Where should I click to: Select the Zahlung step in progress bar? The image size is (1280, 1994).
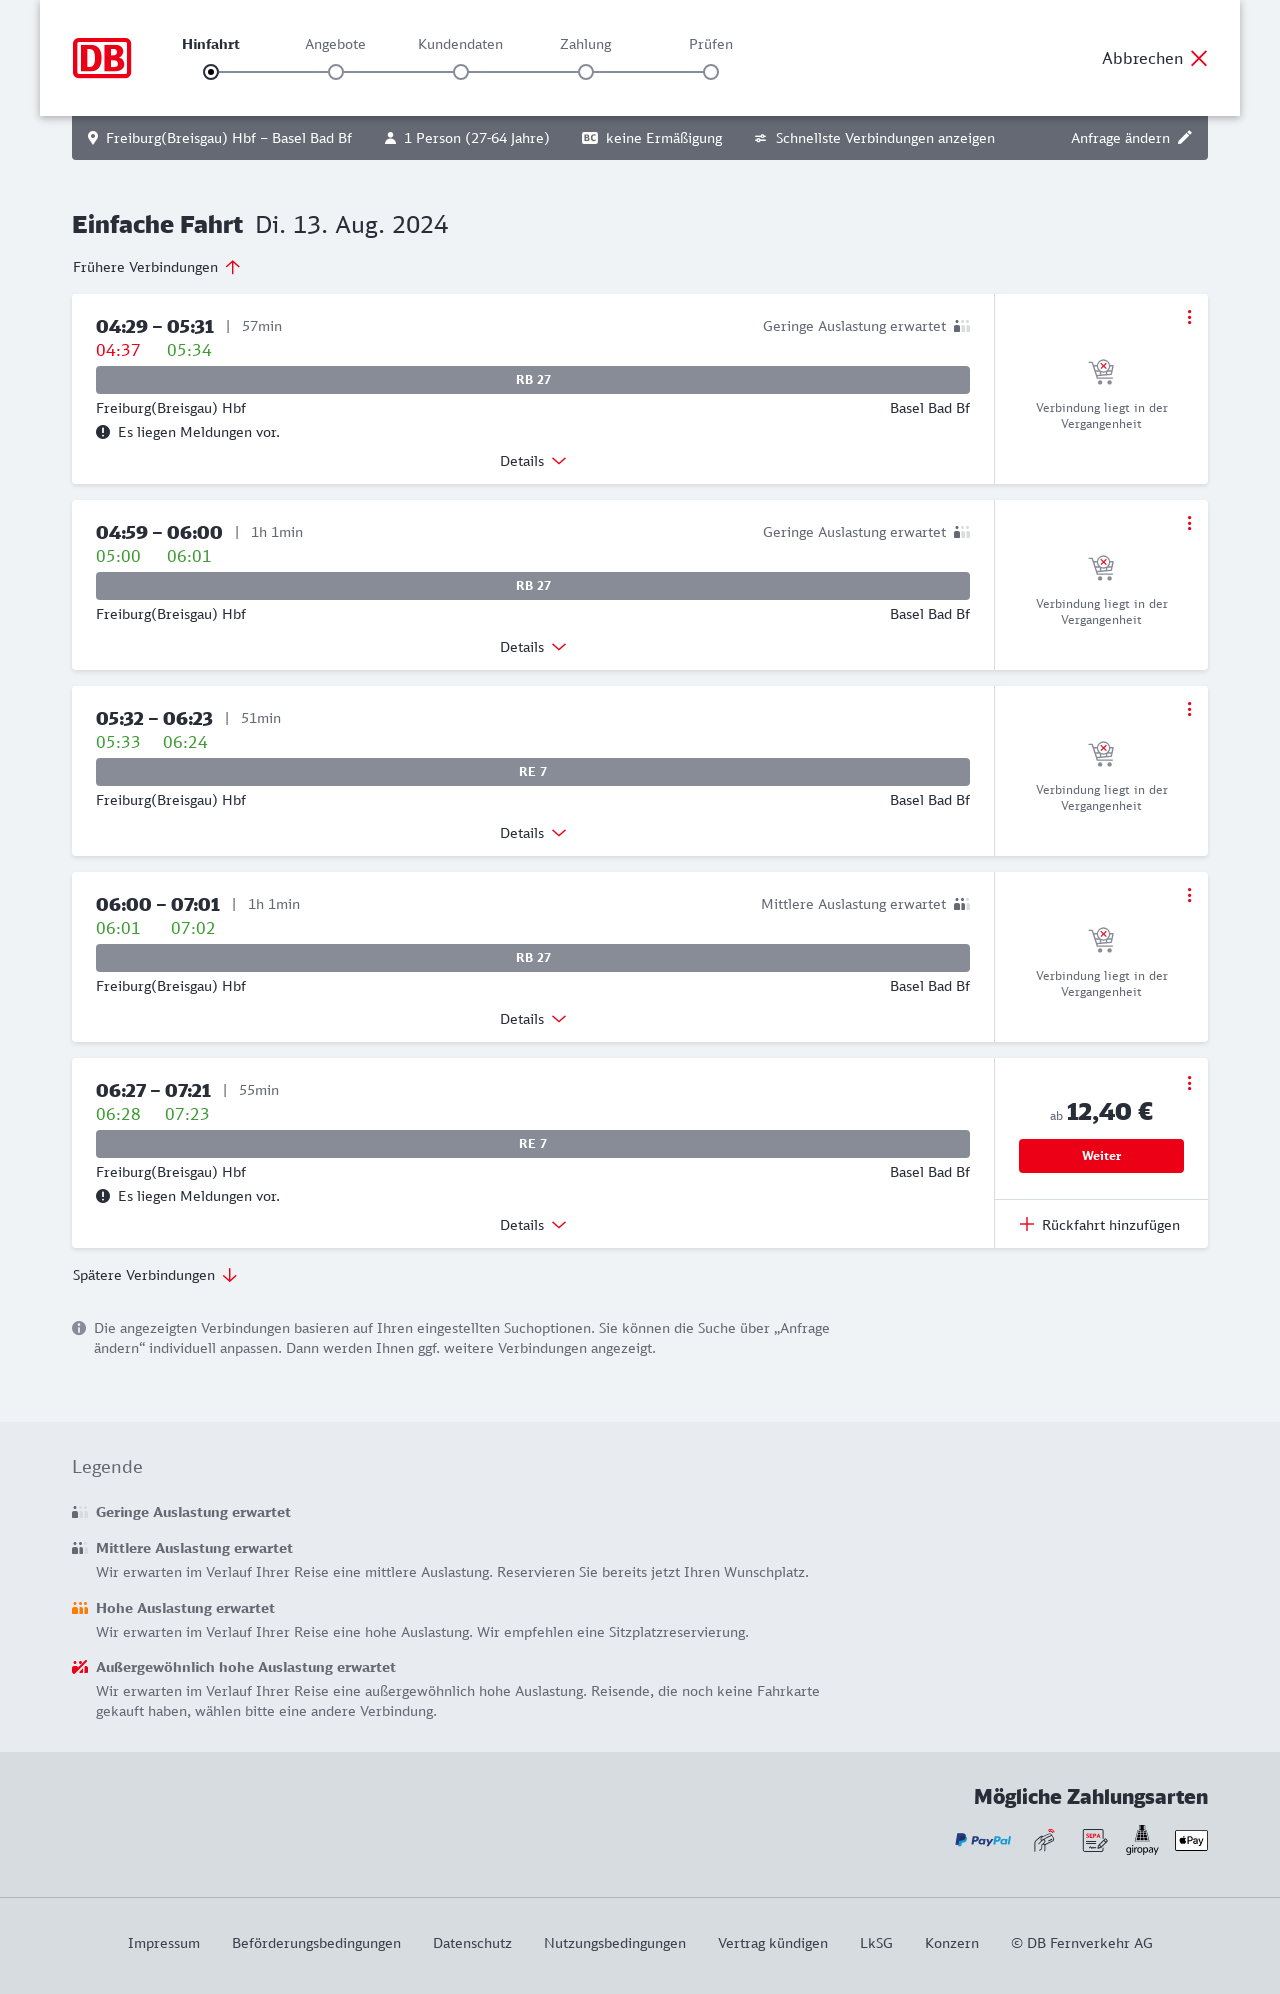pos(586,72)
